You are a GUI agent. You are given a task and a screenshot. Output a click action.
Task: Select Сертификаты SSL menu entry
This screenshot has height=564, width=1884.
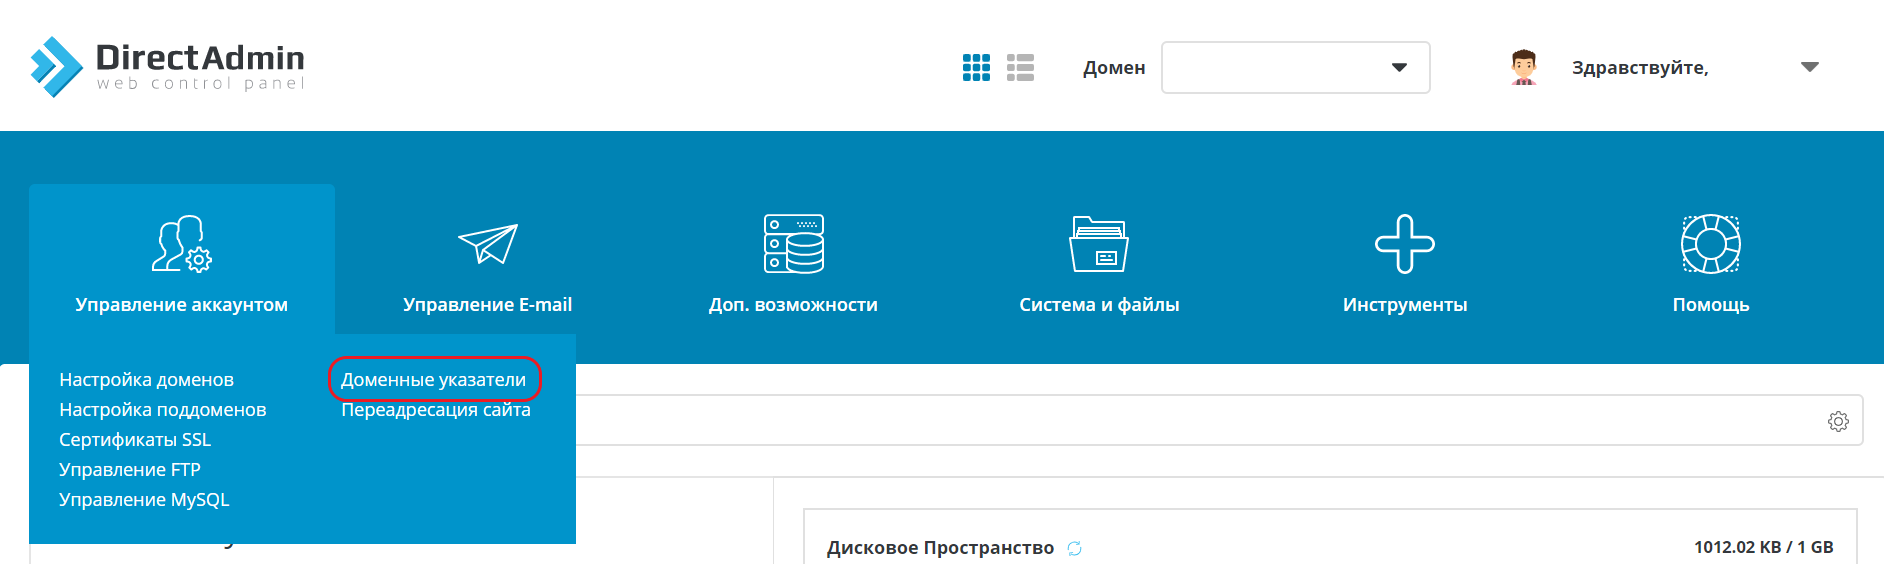tap(135, 440)
